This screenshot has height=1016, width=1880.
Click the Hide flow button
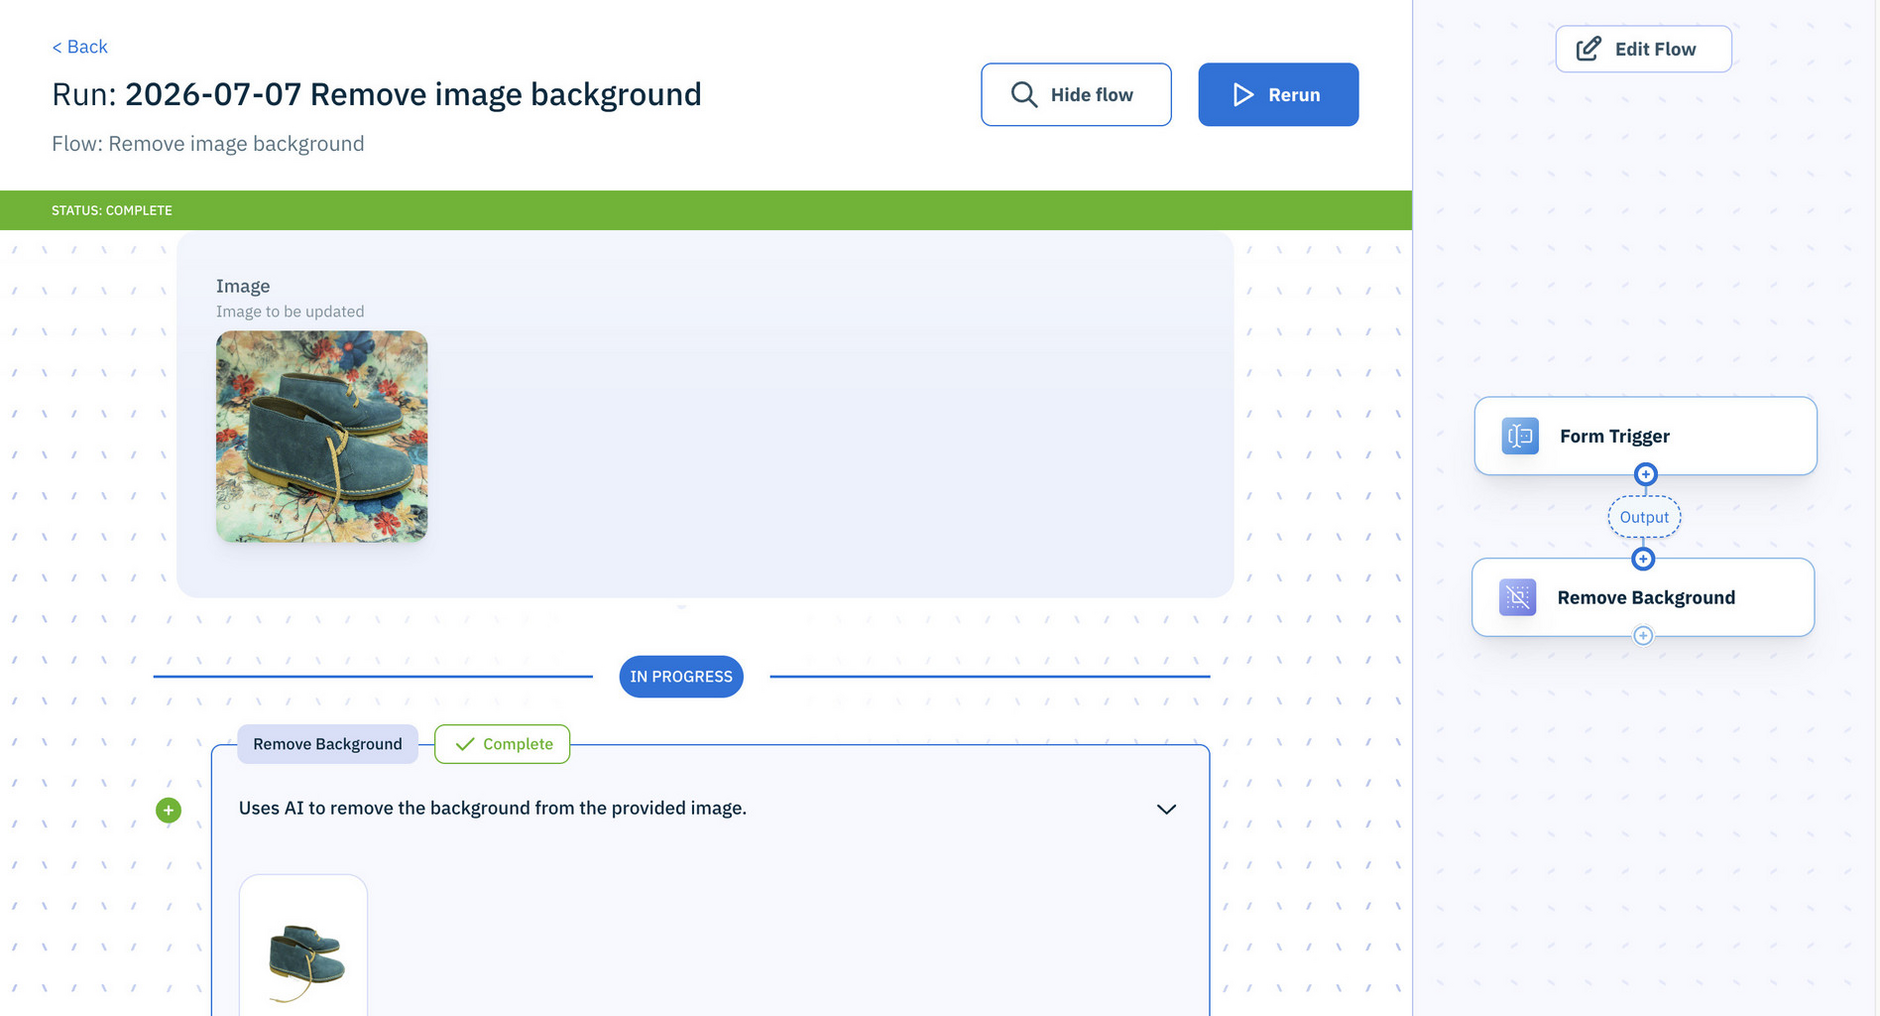[1076, 95]
